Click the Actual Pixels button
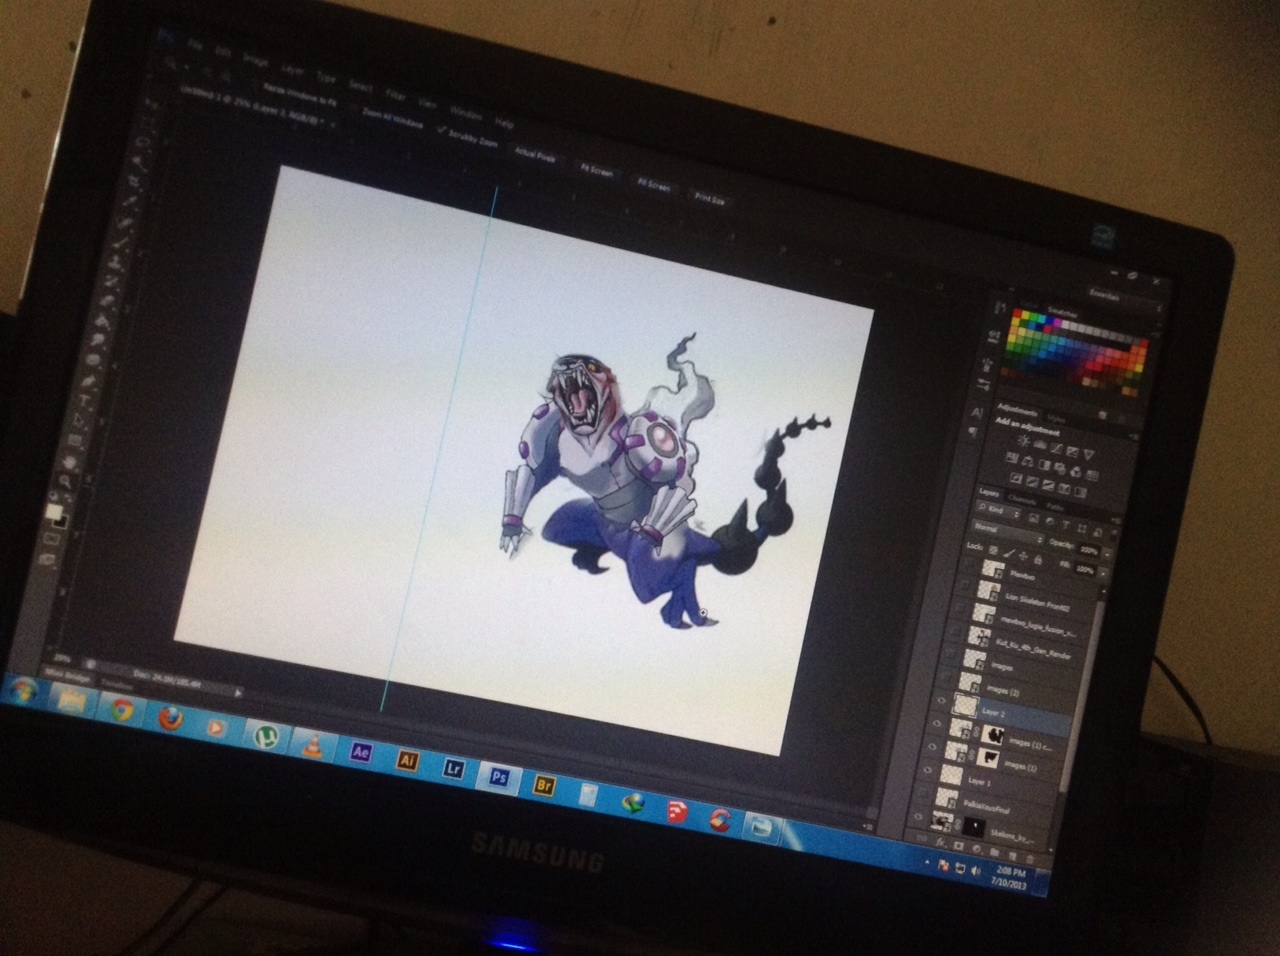Viewport: 1280px width, 956px height. click(534, 156)
